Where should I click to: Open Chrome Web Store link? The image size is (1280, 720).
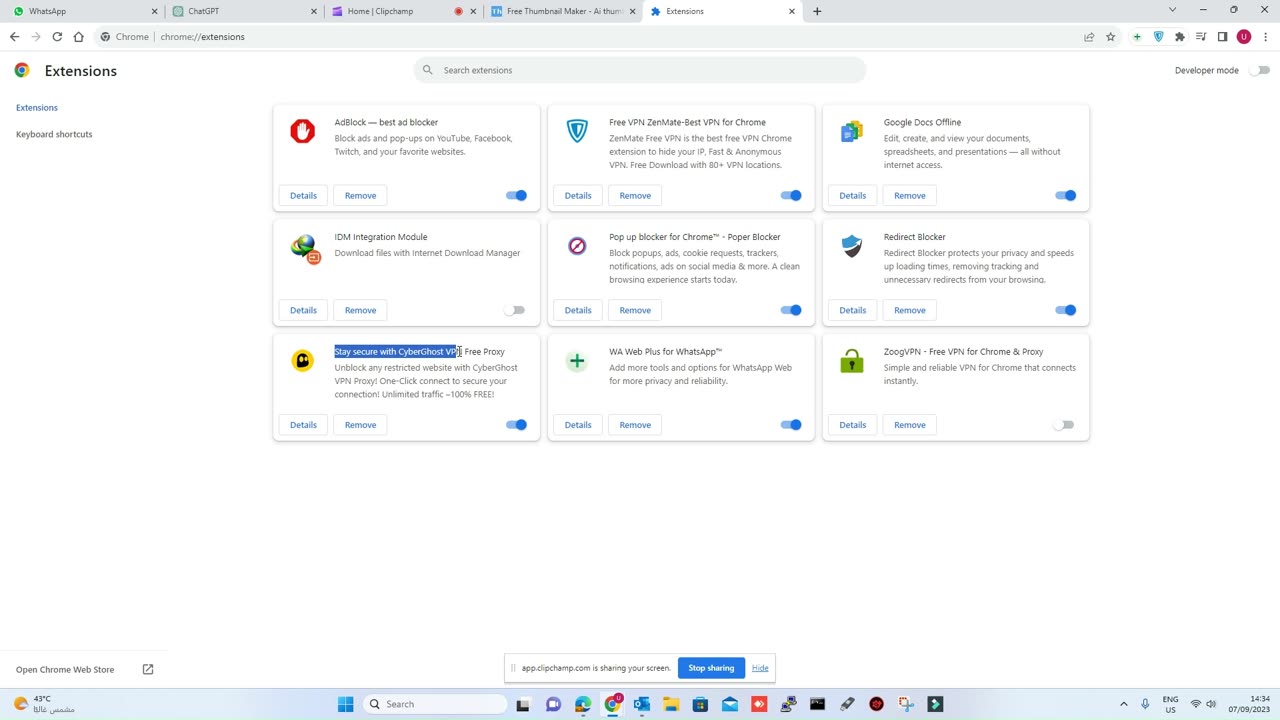[85, 669]
